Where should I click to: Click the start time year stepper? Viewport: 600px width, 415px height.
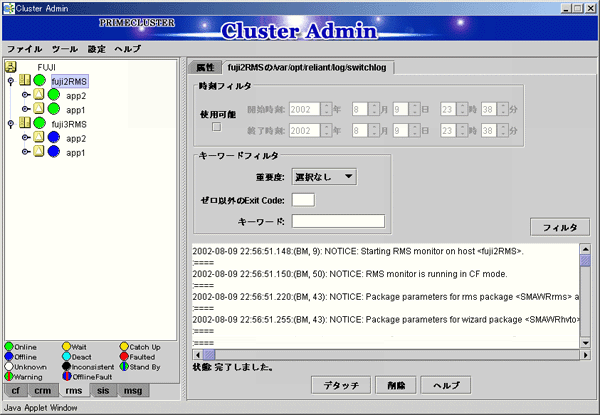(x=326, y=109)
